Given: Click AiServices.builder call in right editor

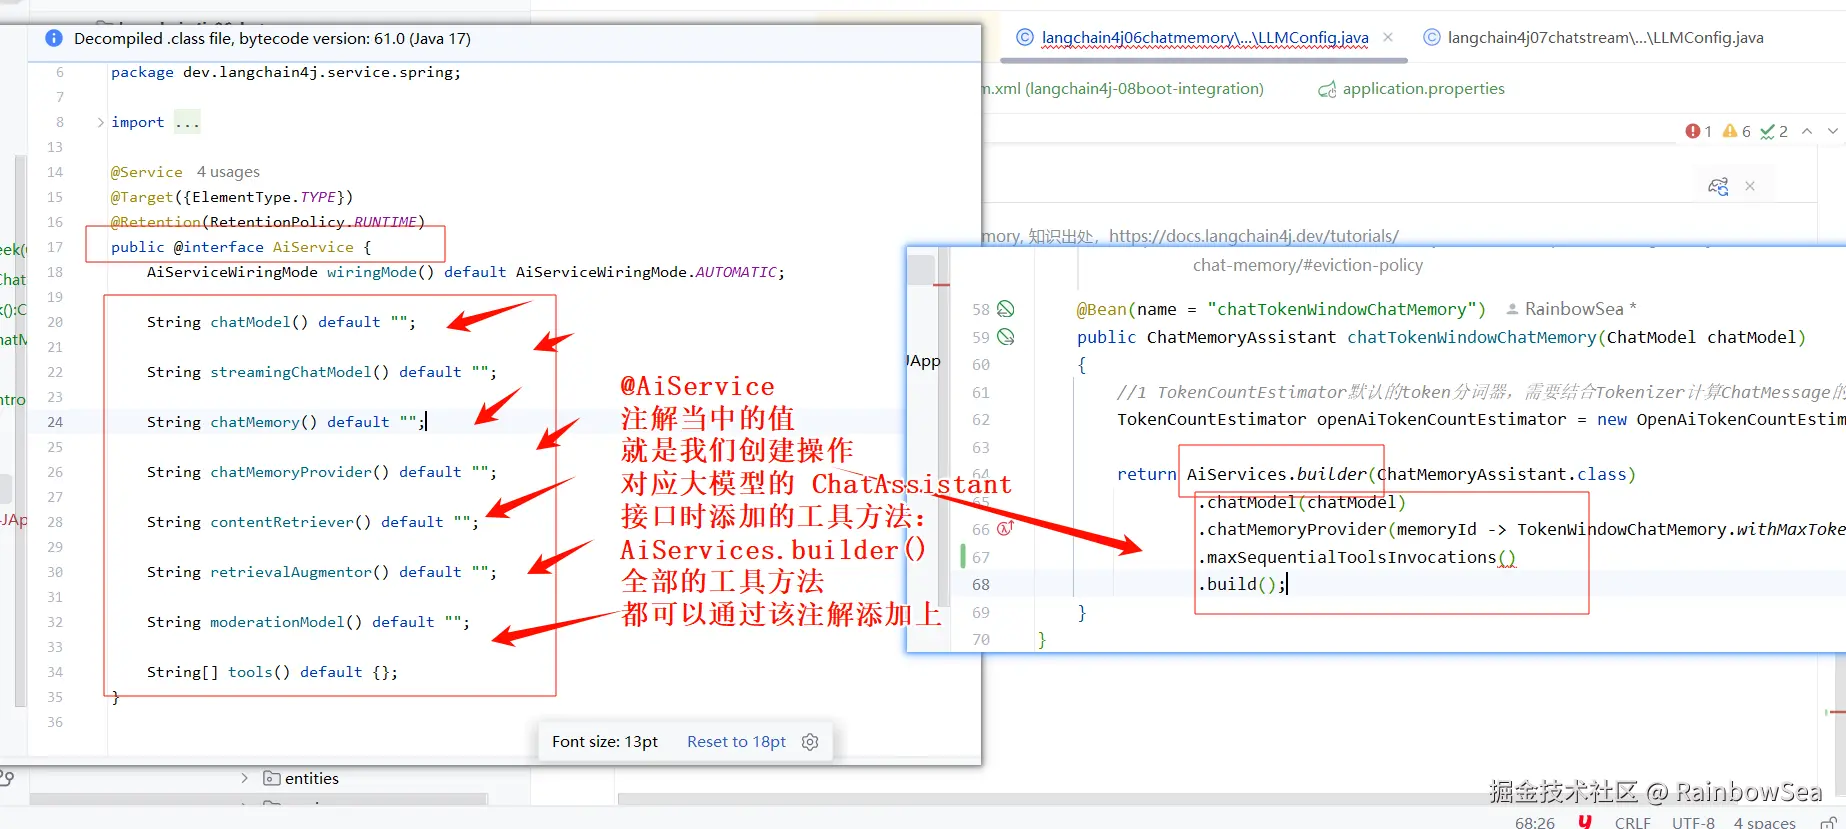Looking at the screenshot, I should click(1277, 474).
